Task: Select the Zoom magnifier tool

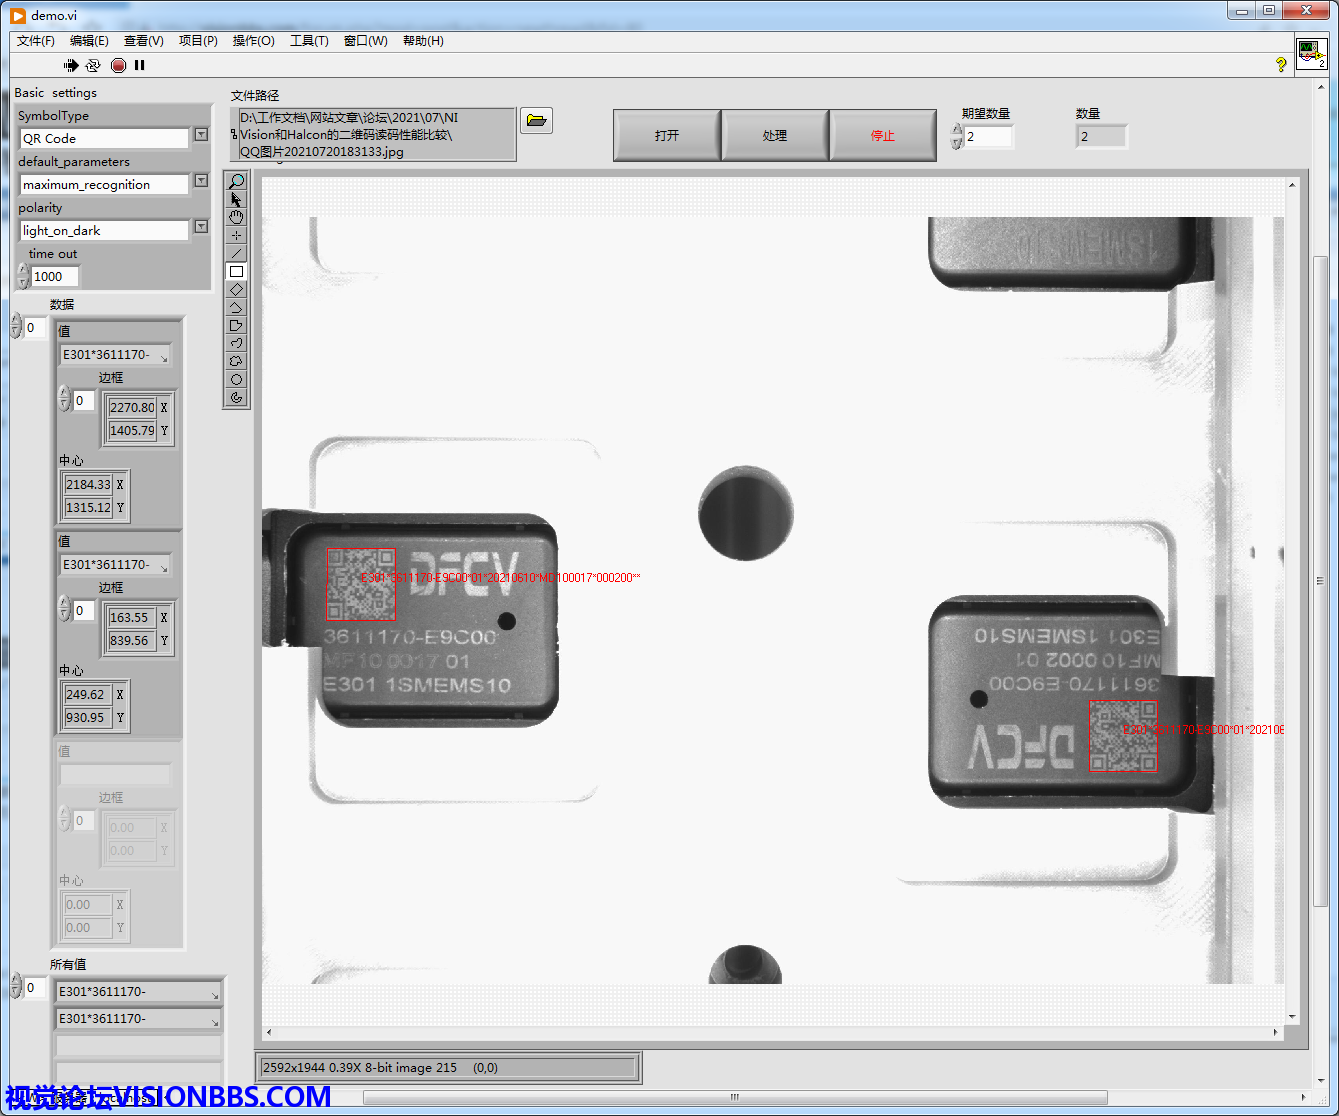Action: [x=236, y=181]
